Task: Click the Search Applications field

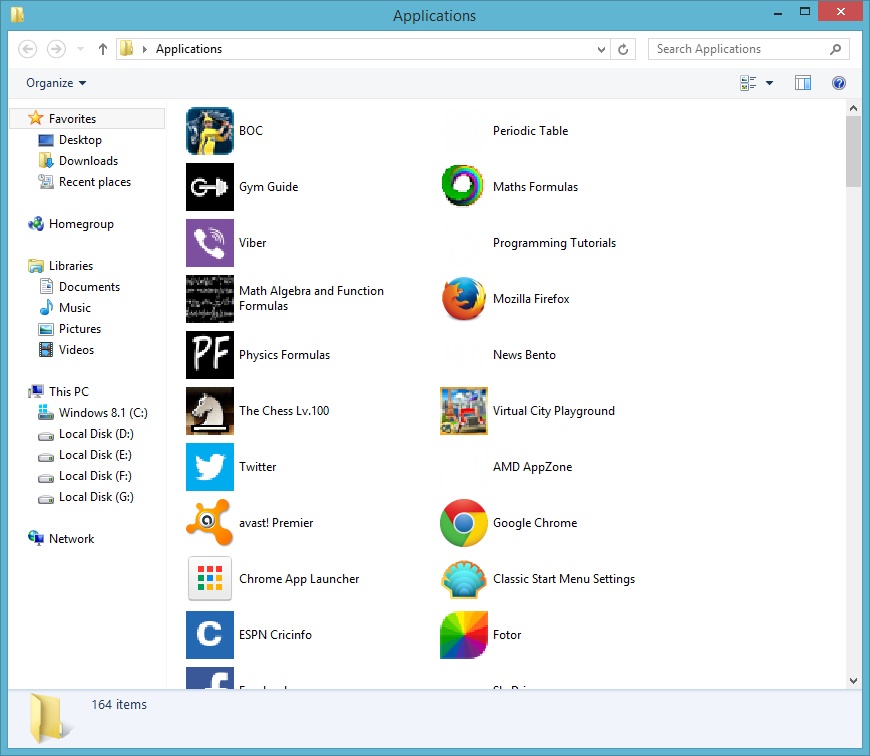Action: point(748,49)
